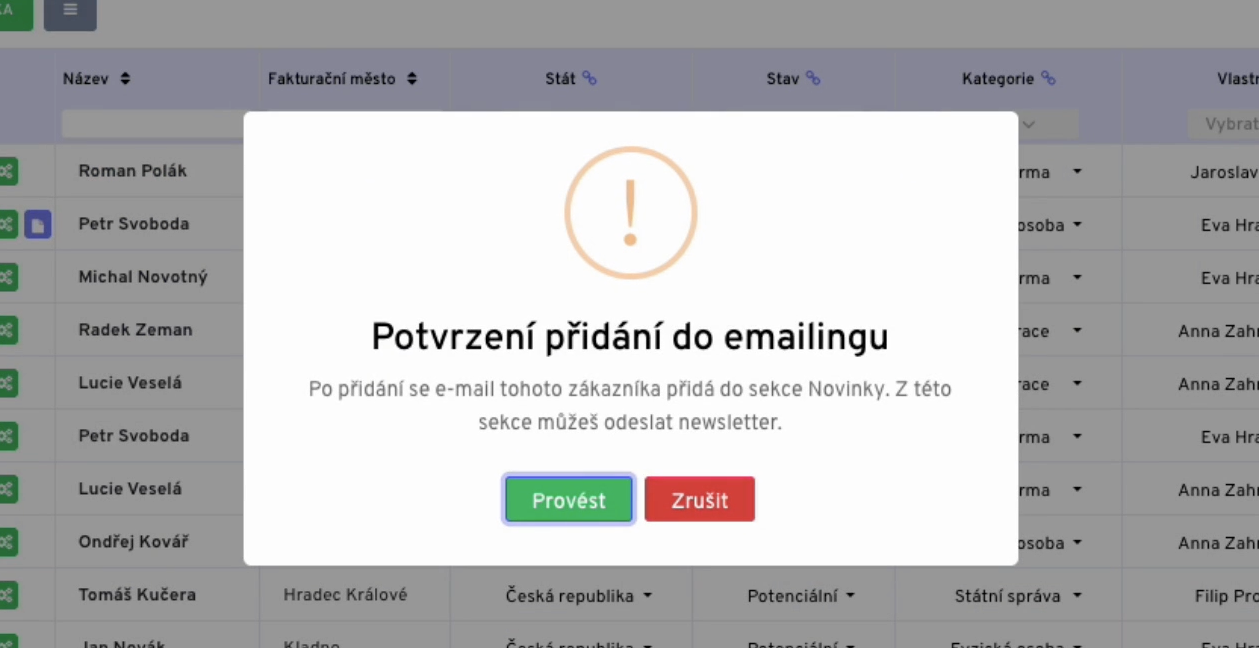Click the chain icon by Kategorie header
The width and height of the screenshot is (1259, 648).
click(1047, 78)
